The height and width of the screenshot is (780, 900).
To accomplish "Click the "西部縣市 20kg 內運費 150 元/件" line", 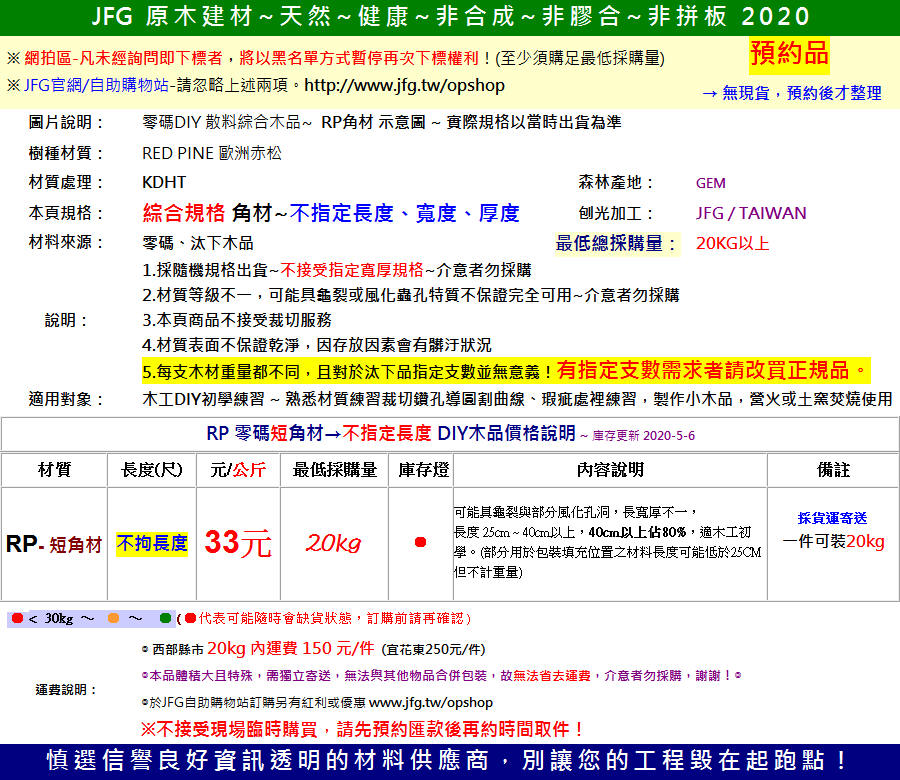I will pyautogui.click(x=258, y=649).
